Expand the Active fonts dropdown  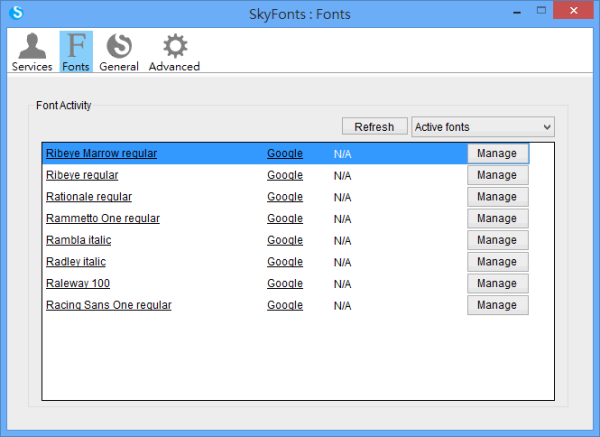[483, 127]
